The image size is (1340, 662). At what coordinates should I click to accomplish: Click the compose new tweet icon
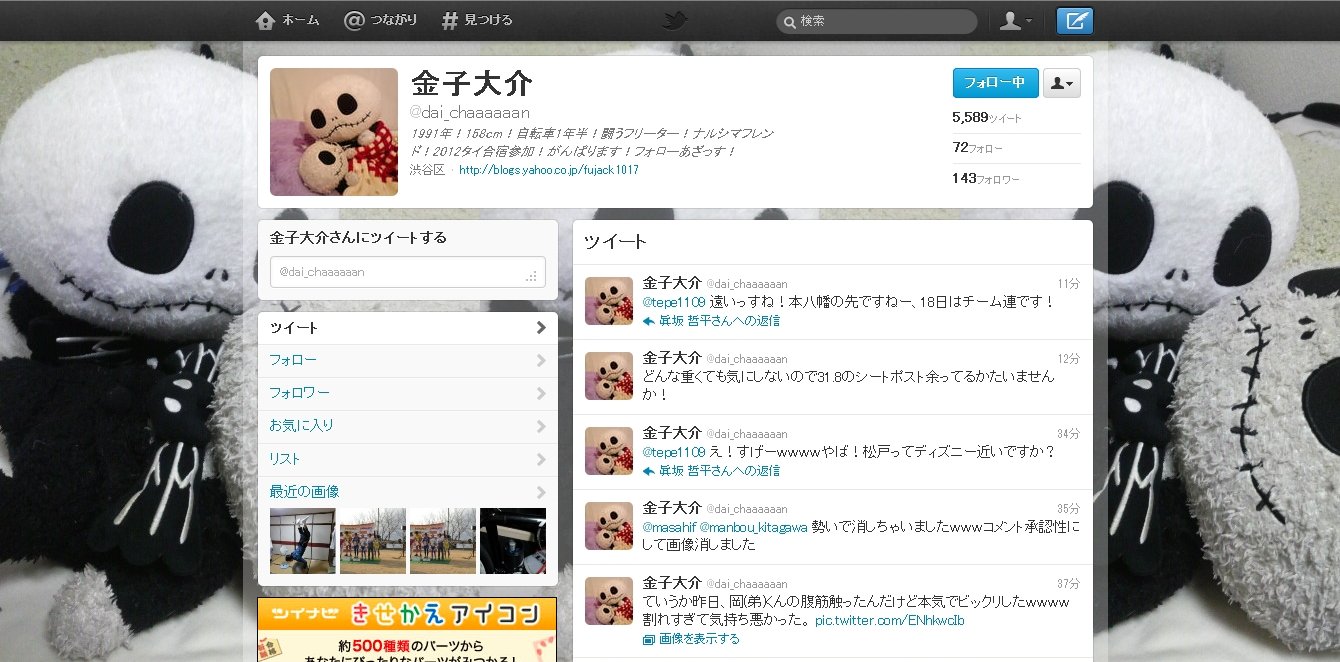[1075, 21]
